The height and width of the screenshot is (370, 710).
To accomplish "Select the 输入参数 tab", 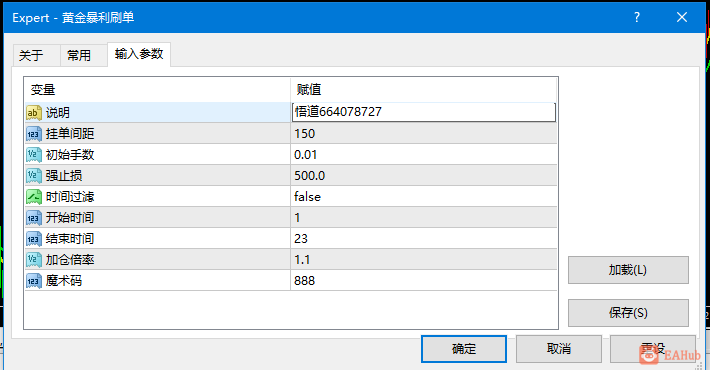I will point(139,54).
